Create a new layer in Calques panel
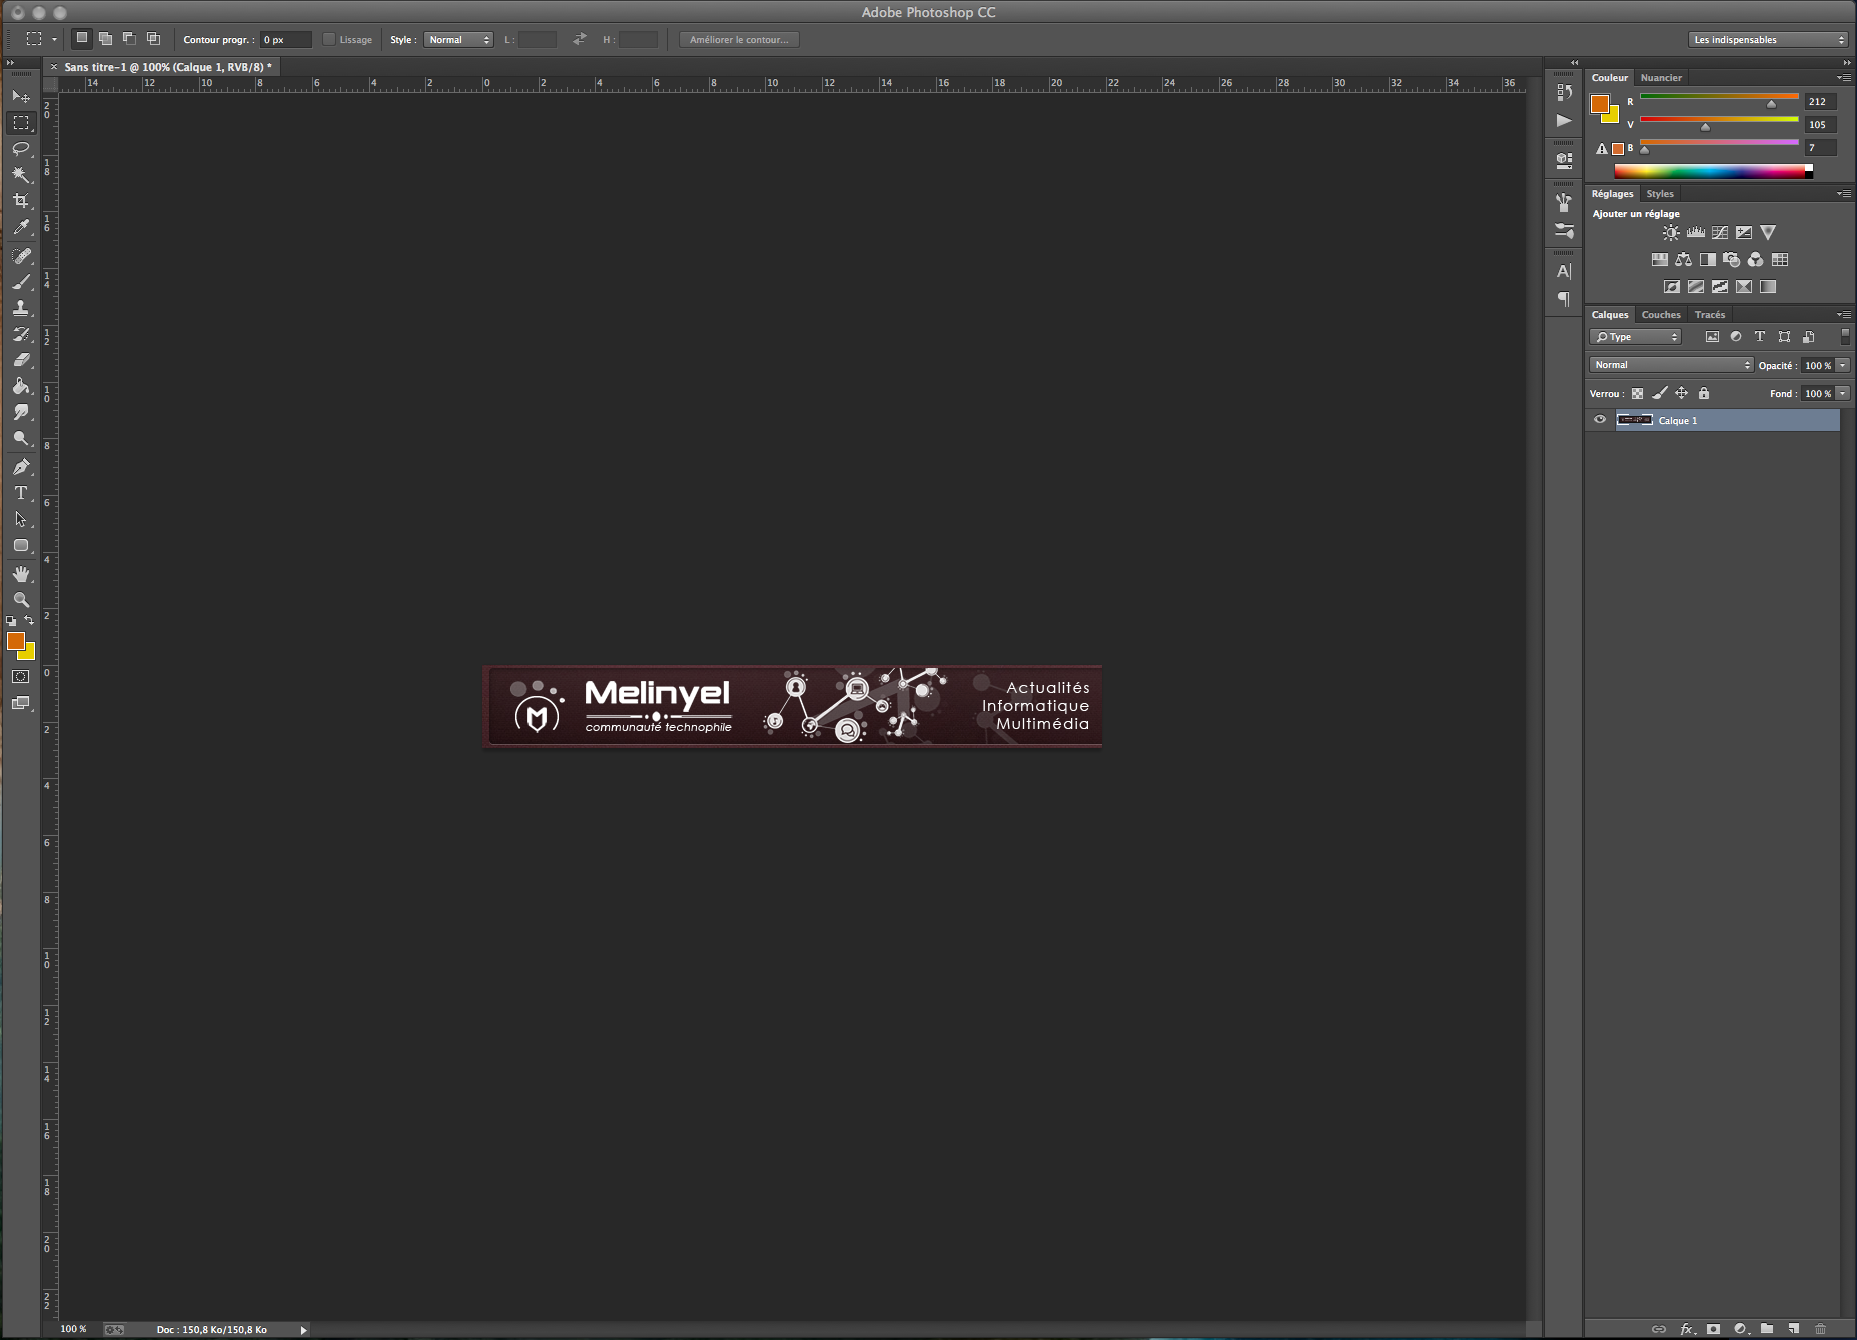Viewport: 1857px width, 1340px height. point(1794,1329)
